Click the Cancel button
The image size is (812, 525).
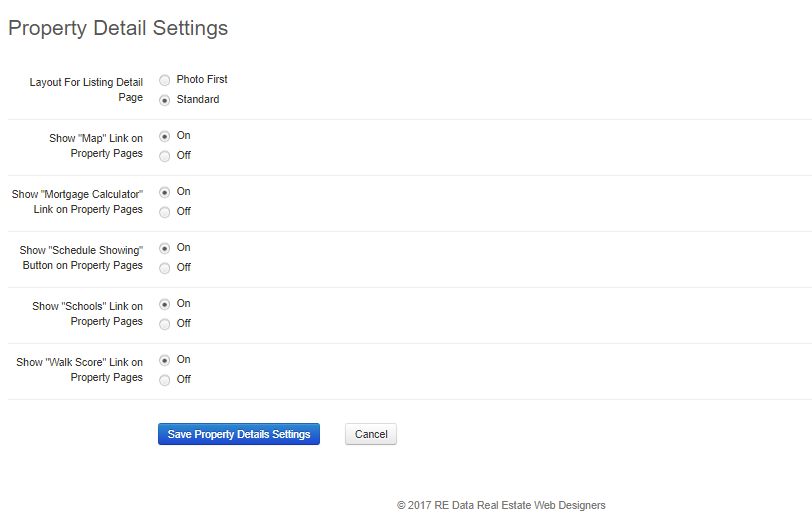[x=371, y=434]
